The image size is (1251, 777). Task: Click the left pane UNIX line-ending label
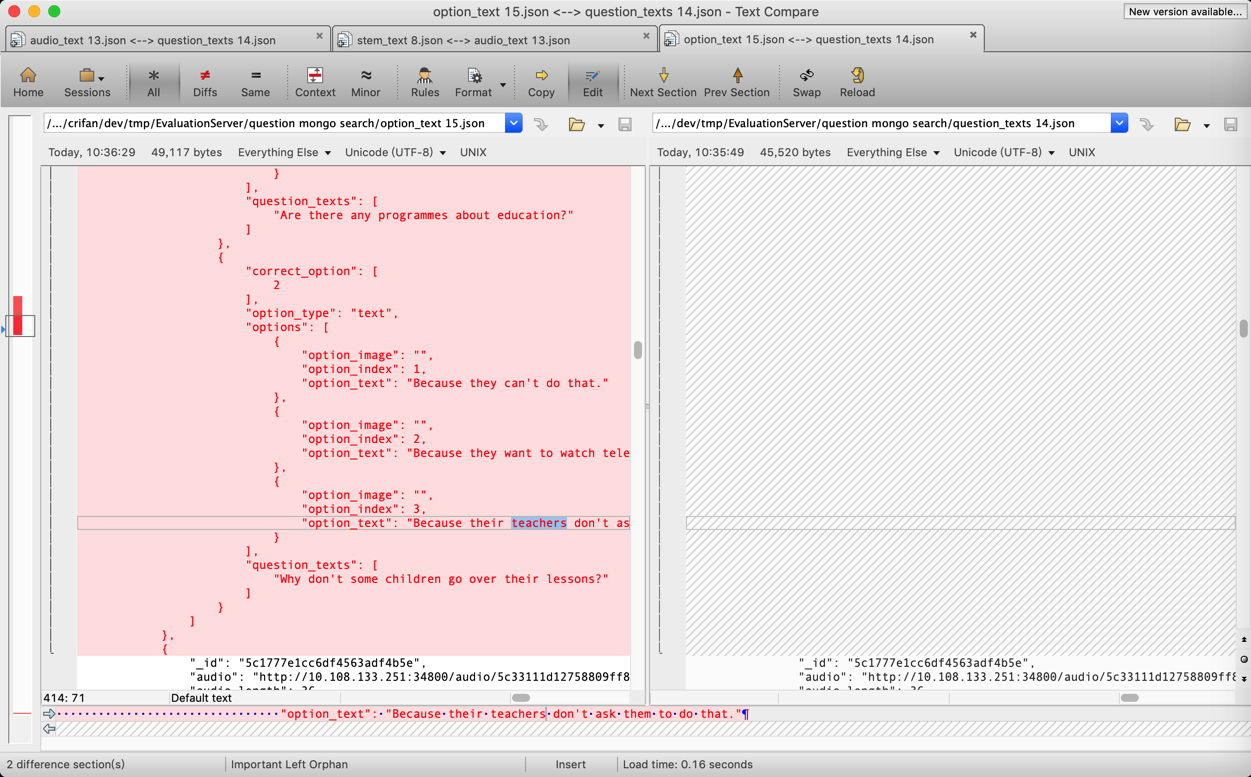[473, 152]
